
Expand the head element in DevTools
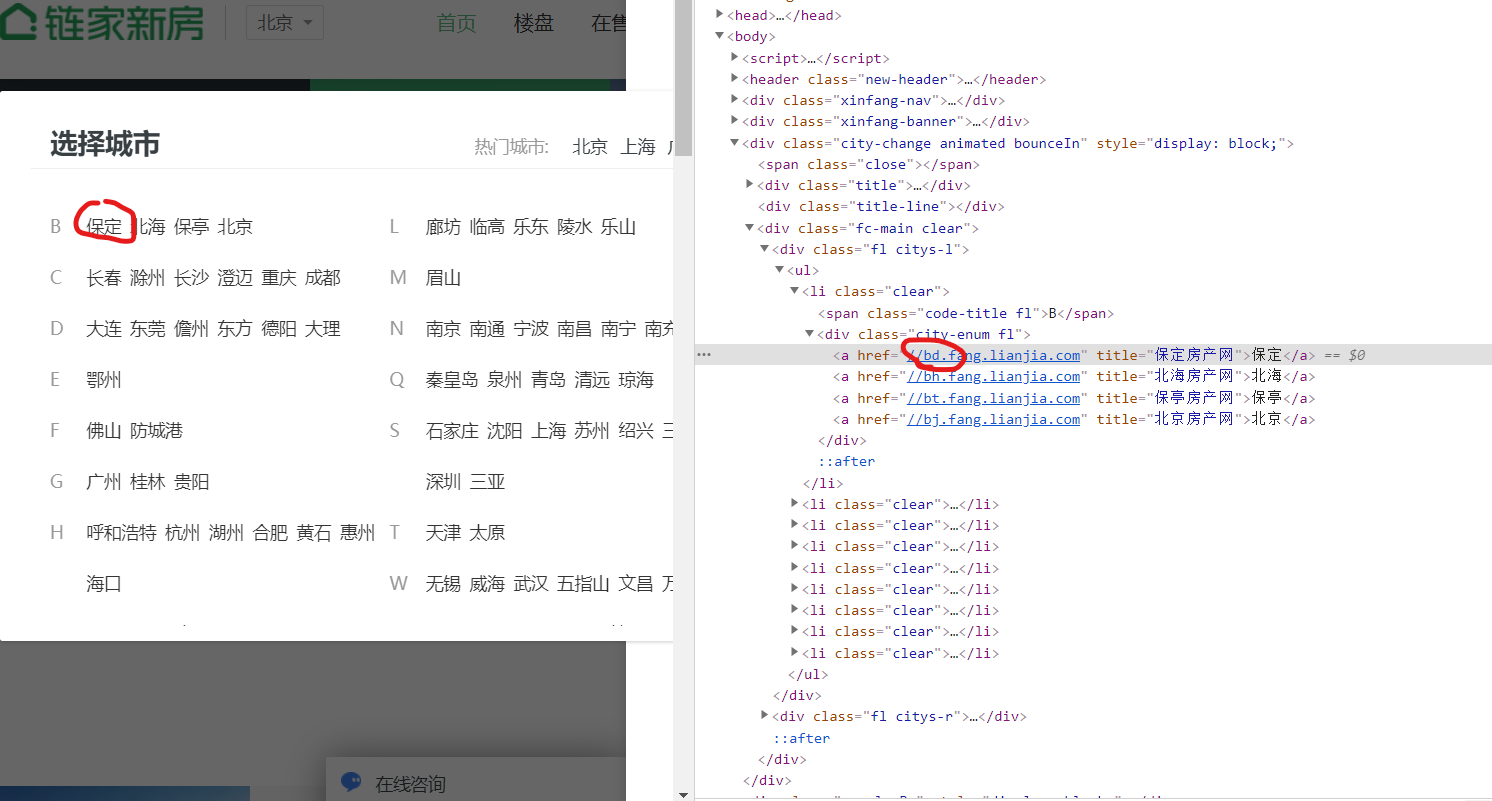pyautogui.click(x=720, y=15)
